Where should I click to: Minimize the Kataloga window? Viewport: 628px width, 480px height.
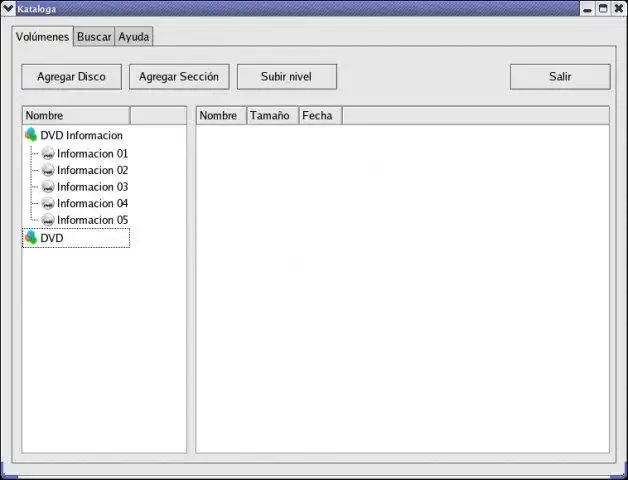[x=588, y=9]
